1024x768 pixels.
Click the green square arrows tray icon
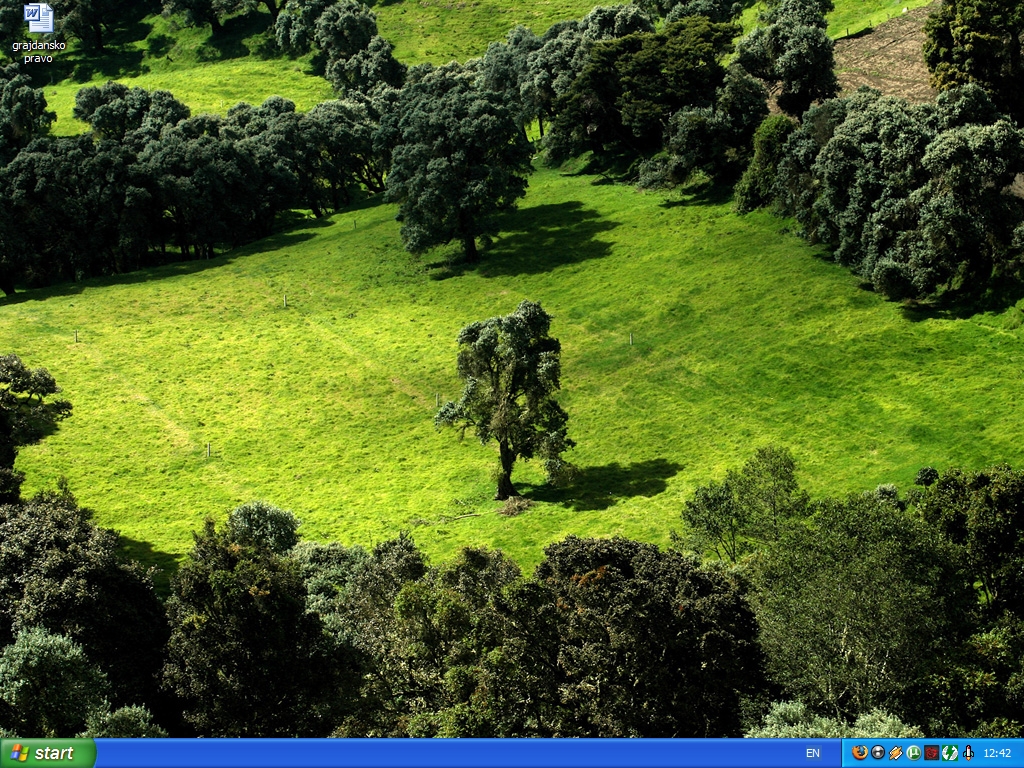[950, 753]
